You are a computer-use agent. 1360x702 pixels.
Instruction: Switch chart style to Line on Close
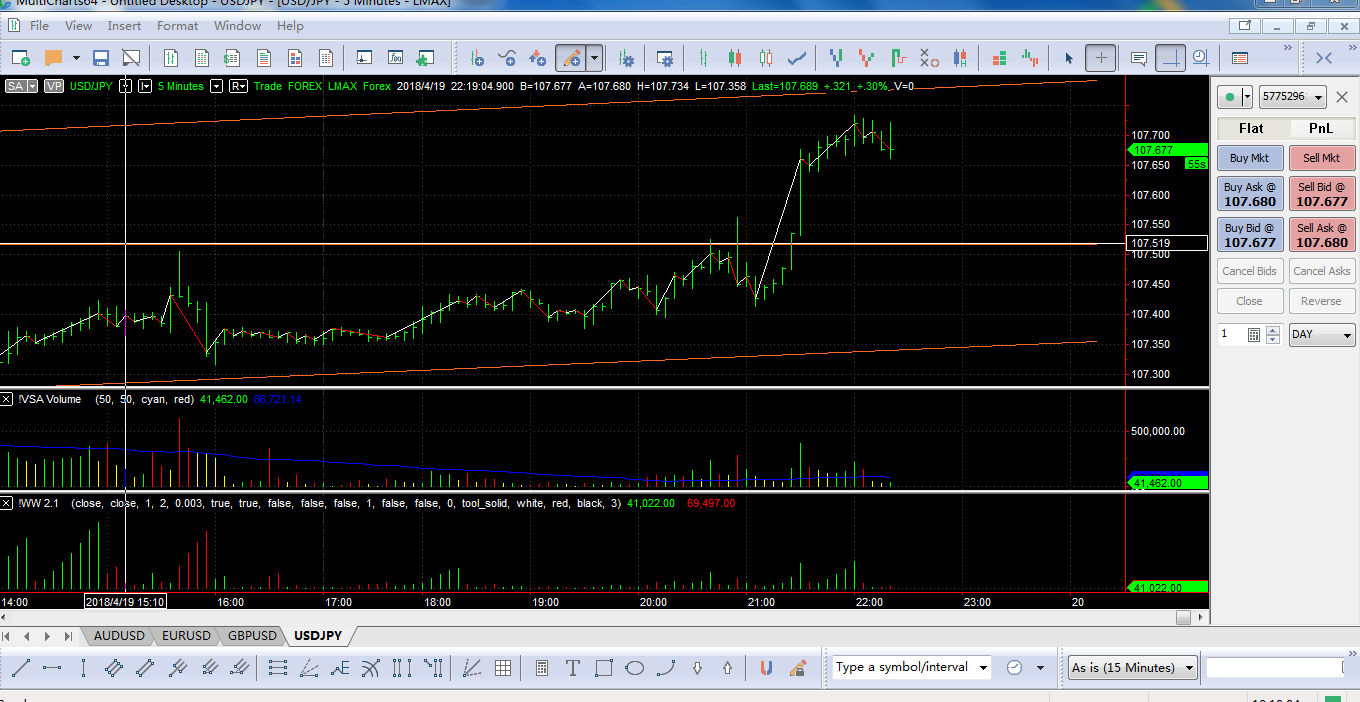tap(798, 58)
